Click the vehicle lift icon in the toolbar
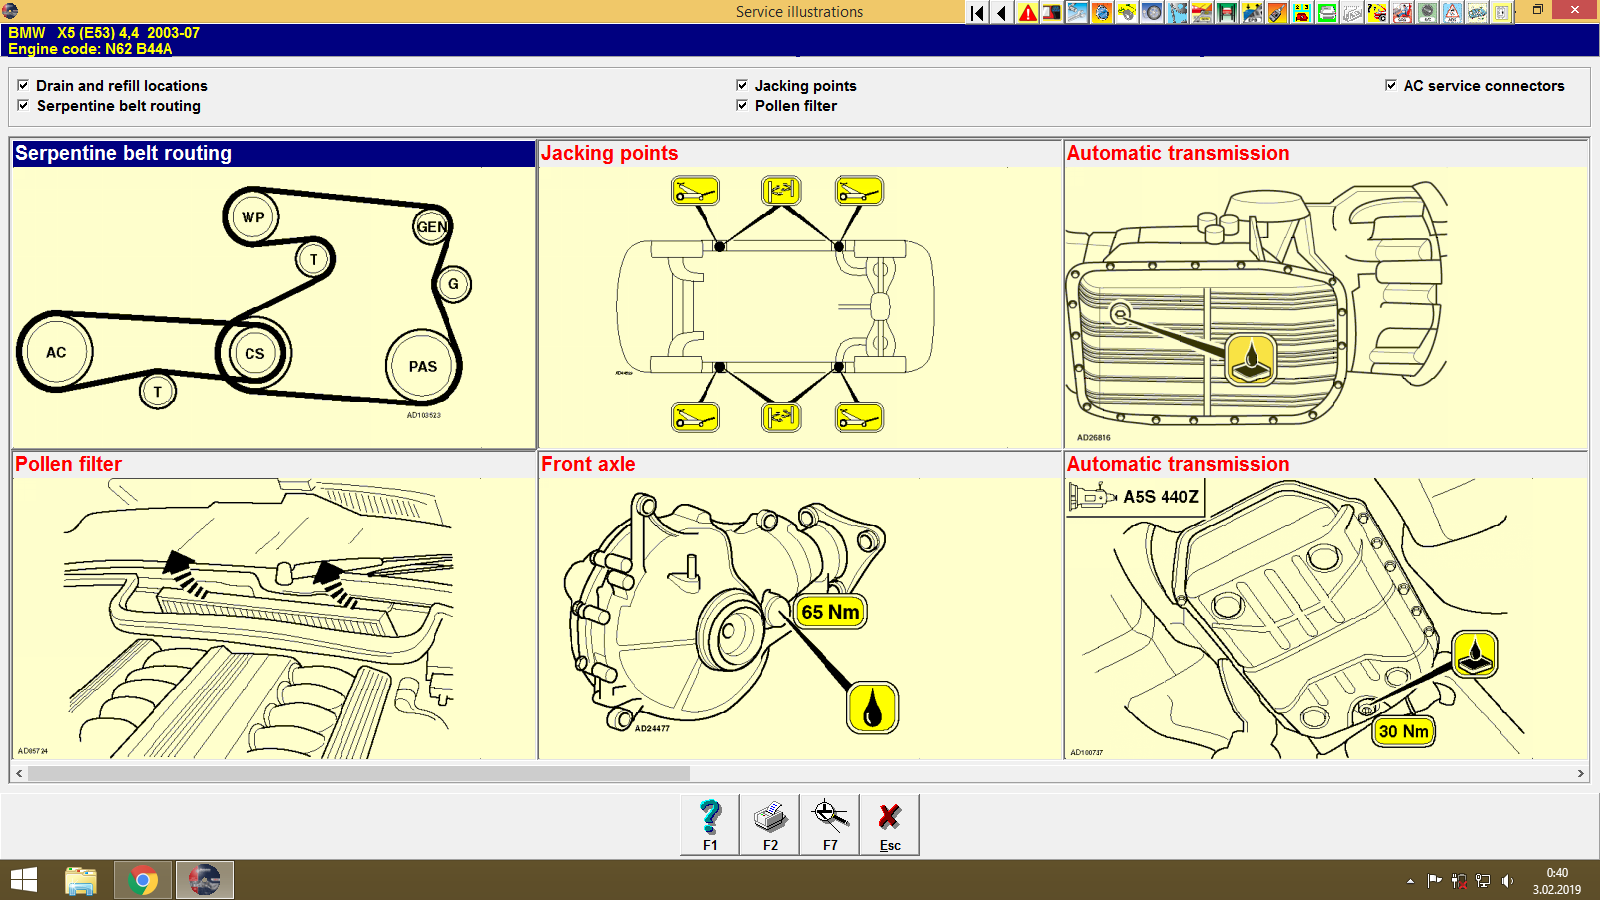This screenshot has width=1600, height=900. pyautogui.click(x=1226, y=12)
